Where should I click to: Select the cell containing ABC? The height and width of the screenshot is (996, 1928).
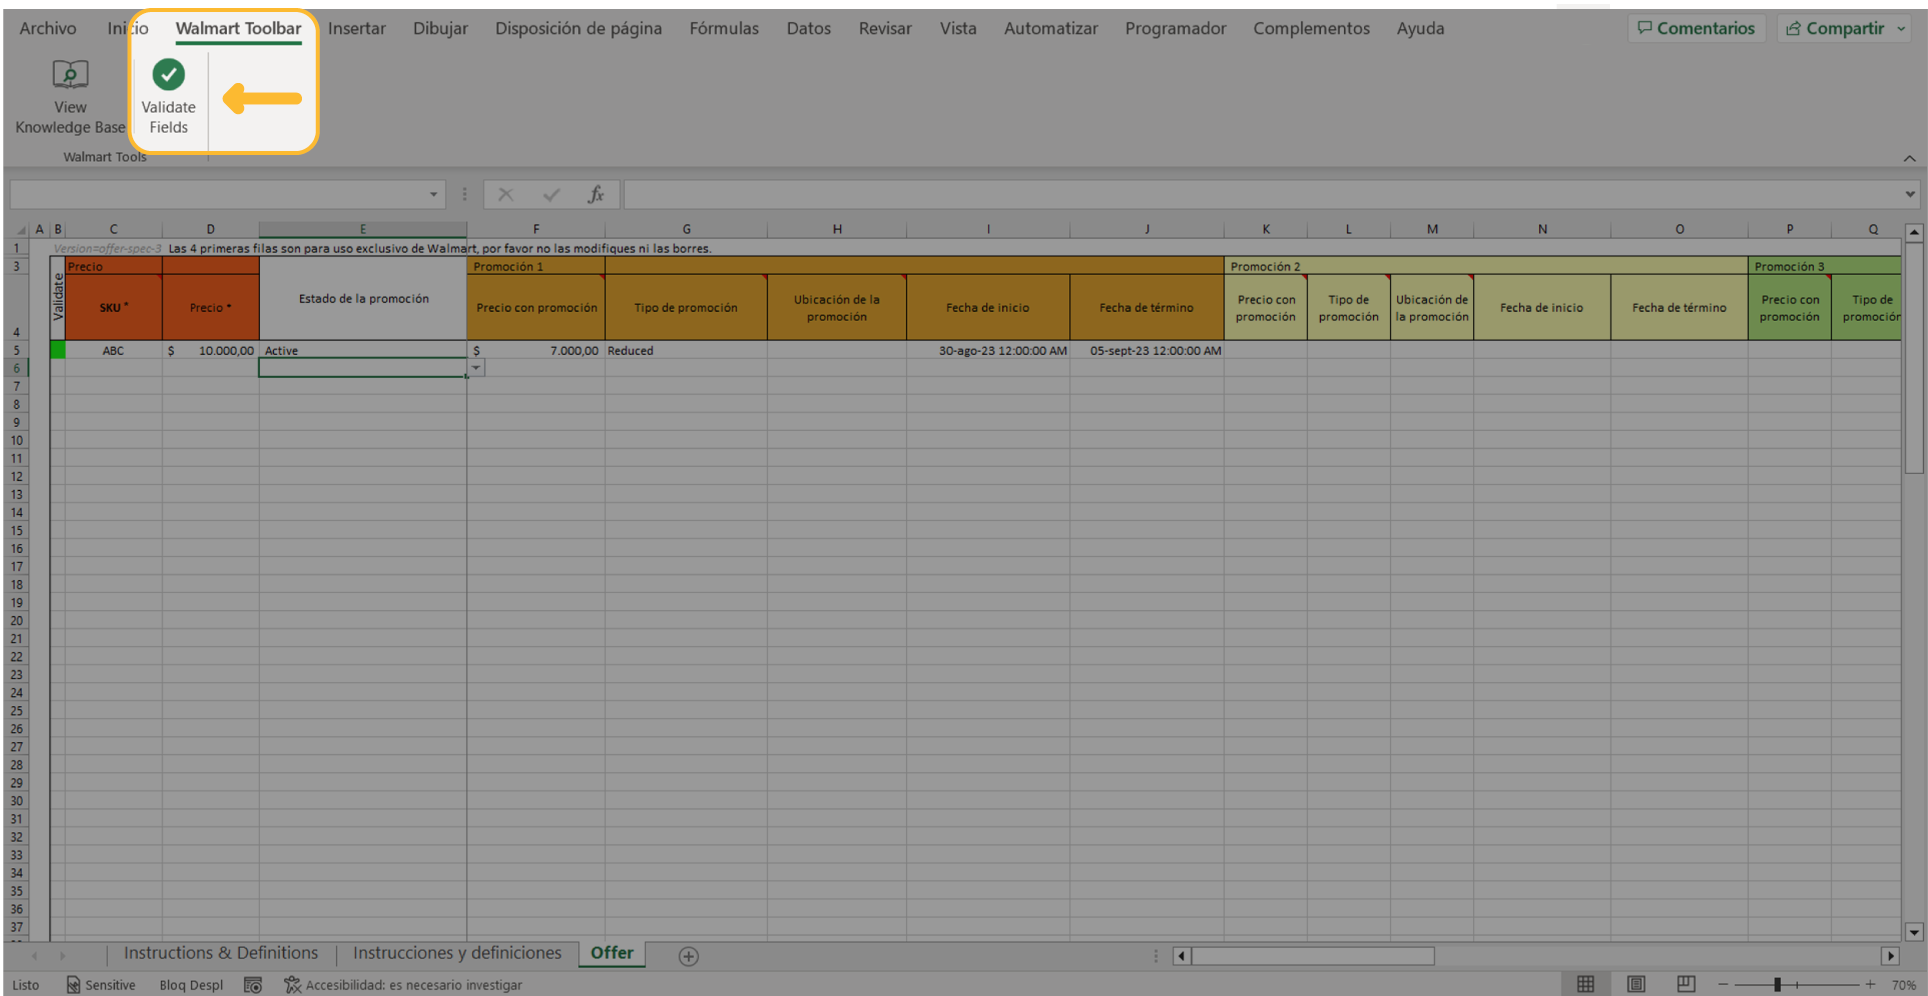coord(113,351)
